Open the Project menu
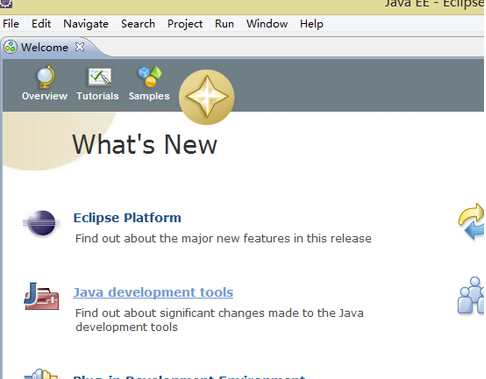 [x=185, y=24]
